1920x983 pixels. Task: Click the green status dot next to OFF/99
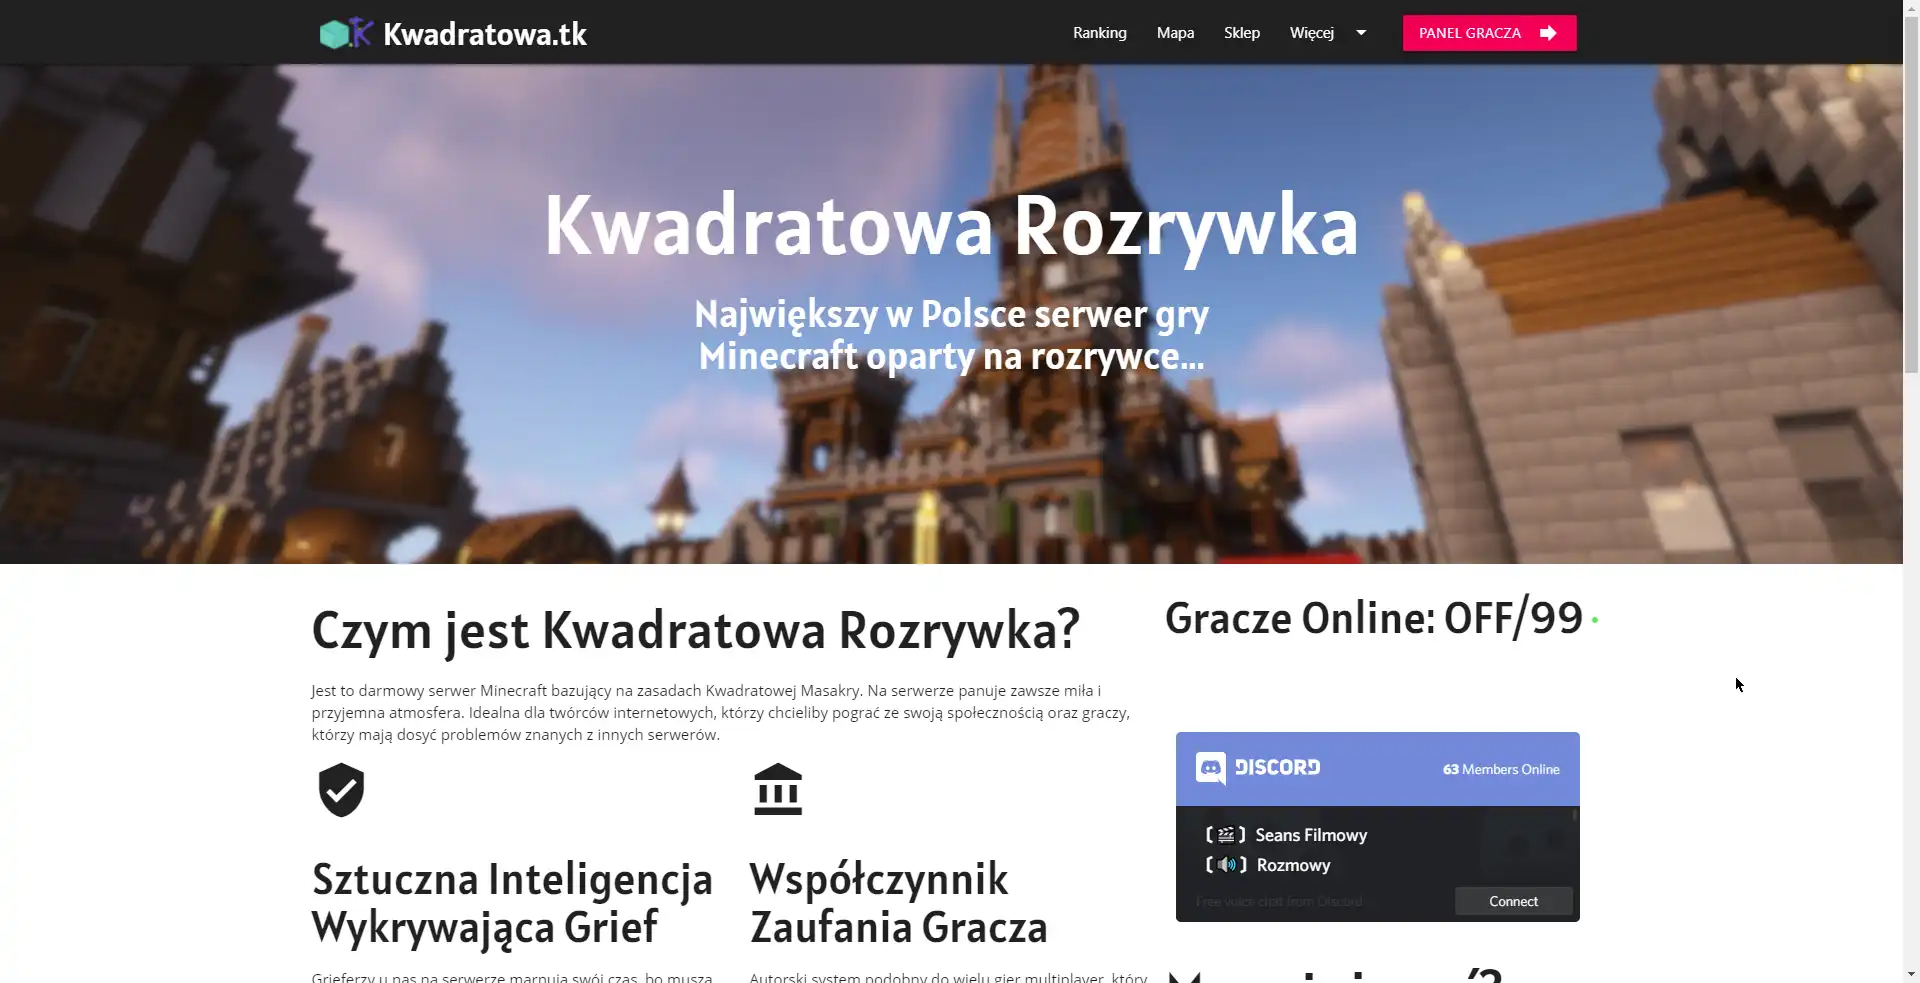click(x=1594, y=617)
